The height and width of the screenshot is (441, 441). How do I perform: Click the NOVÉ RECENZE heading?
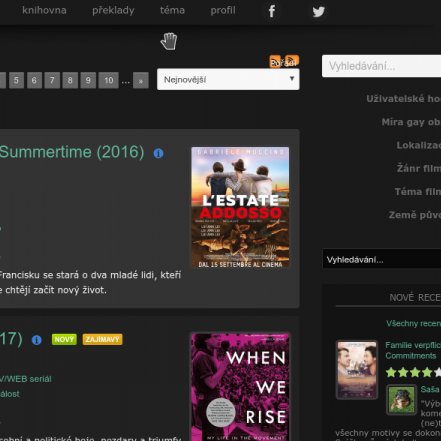tap(415, 297)
